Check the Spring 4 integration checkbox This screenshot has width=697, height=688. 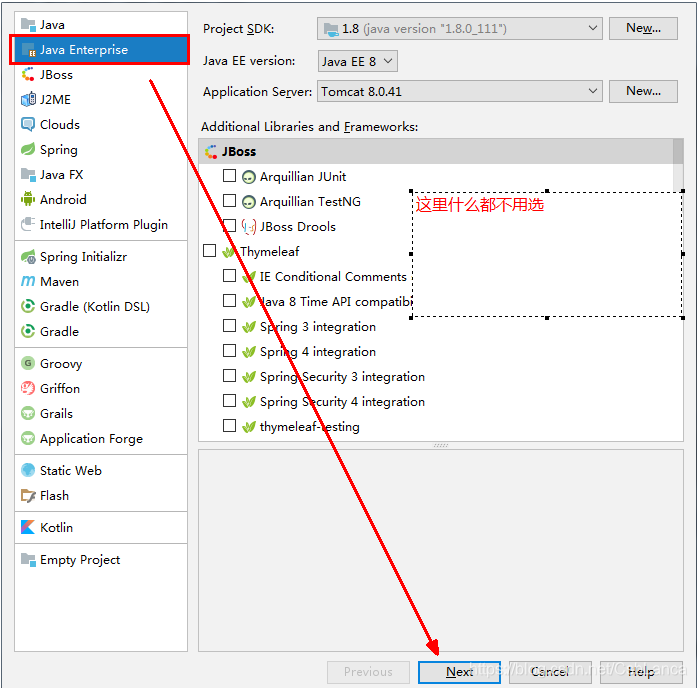tap(229, 351)
